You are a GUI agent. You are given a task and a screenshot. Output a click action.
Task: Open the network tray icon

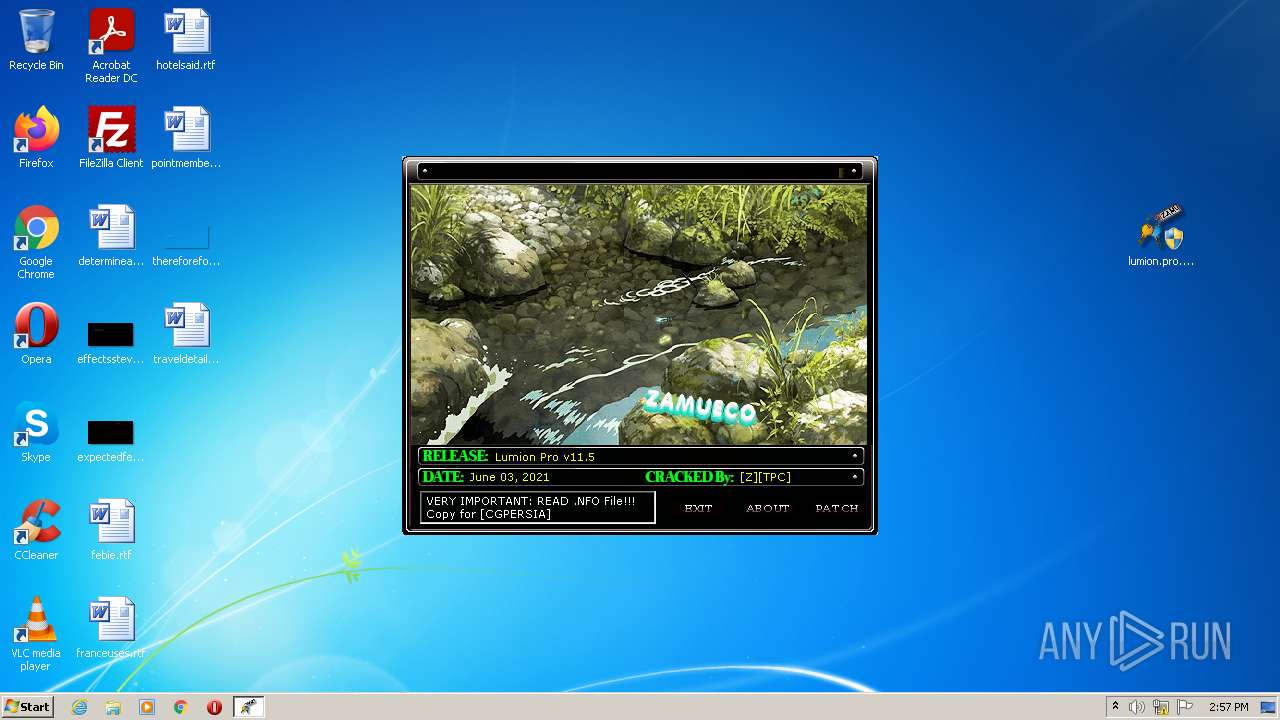(x=1161, y=707)
